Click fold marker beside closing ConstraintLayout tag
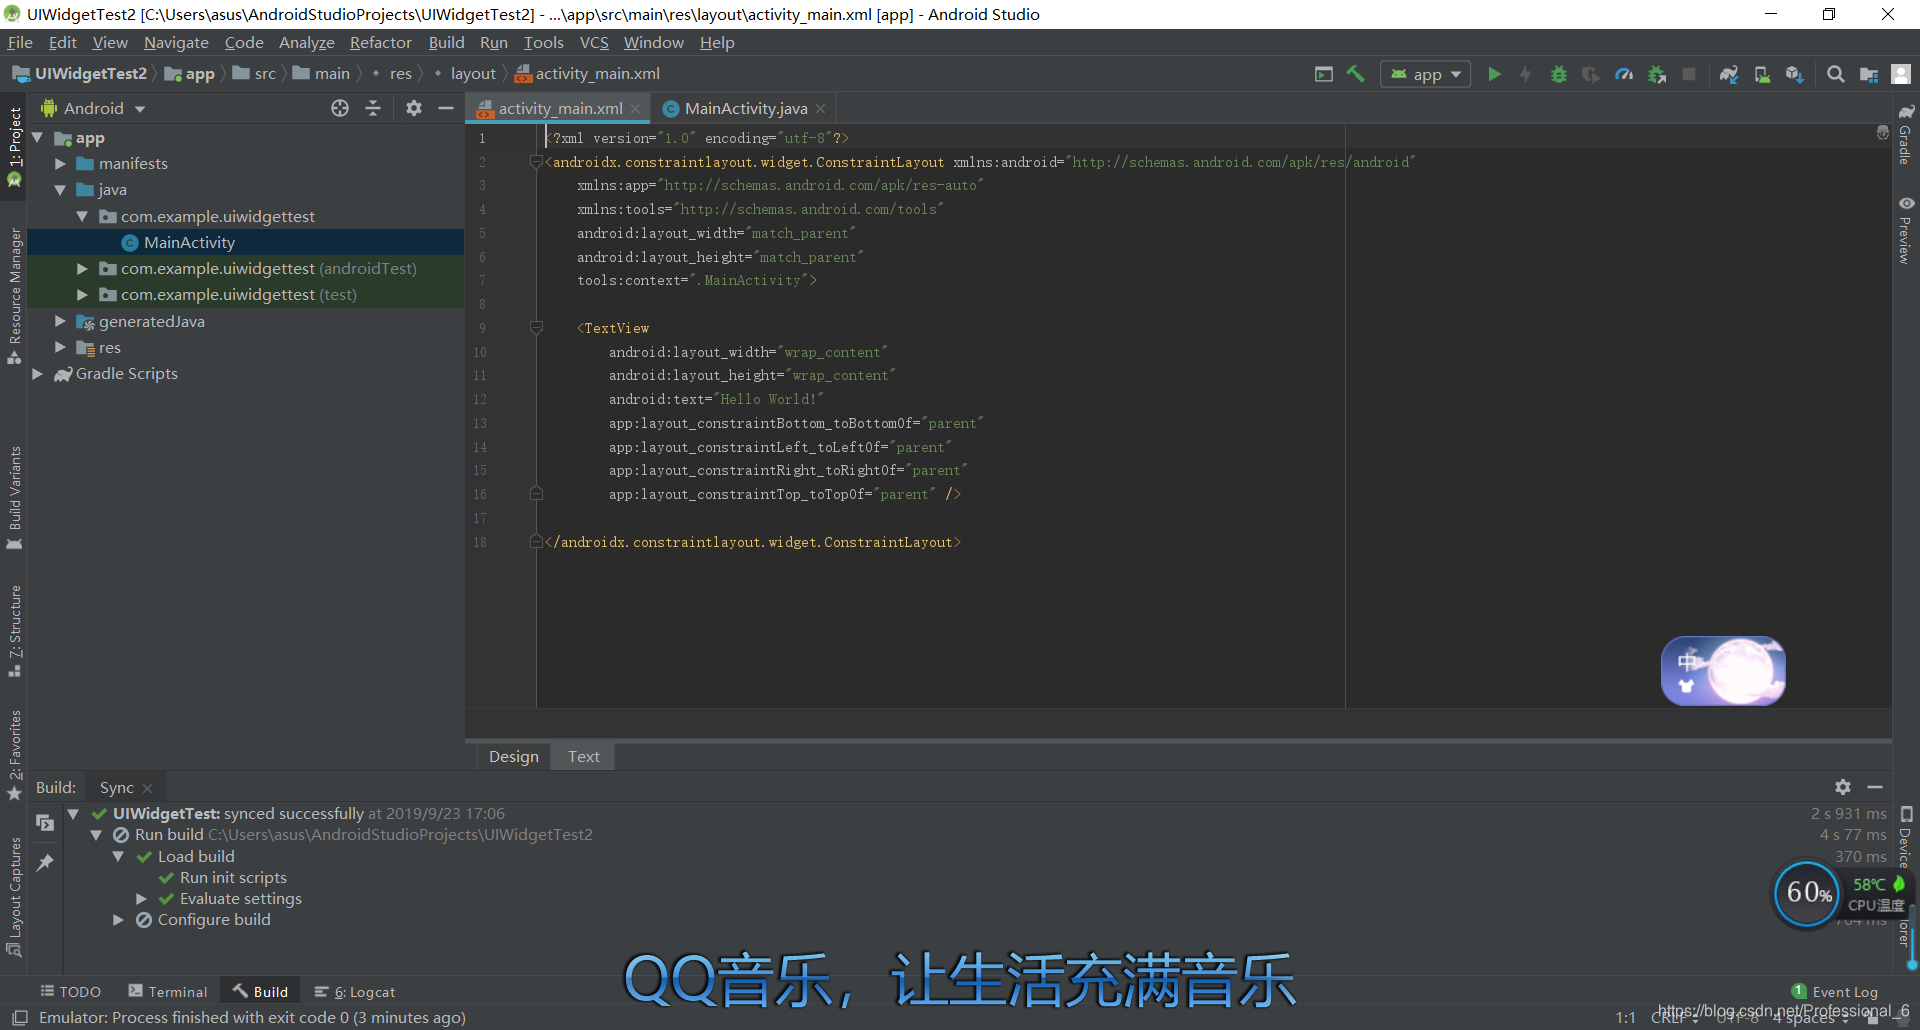Image resolution: width=1920 pixels, height=1030 pixels. [x=536, y=542]
